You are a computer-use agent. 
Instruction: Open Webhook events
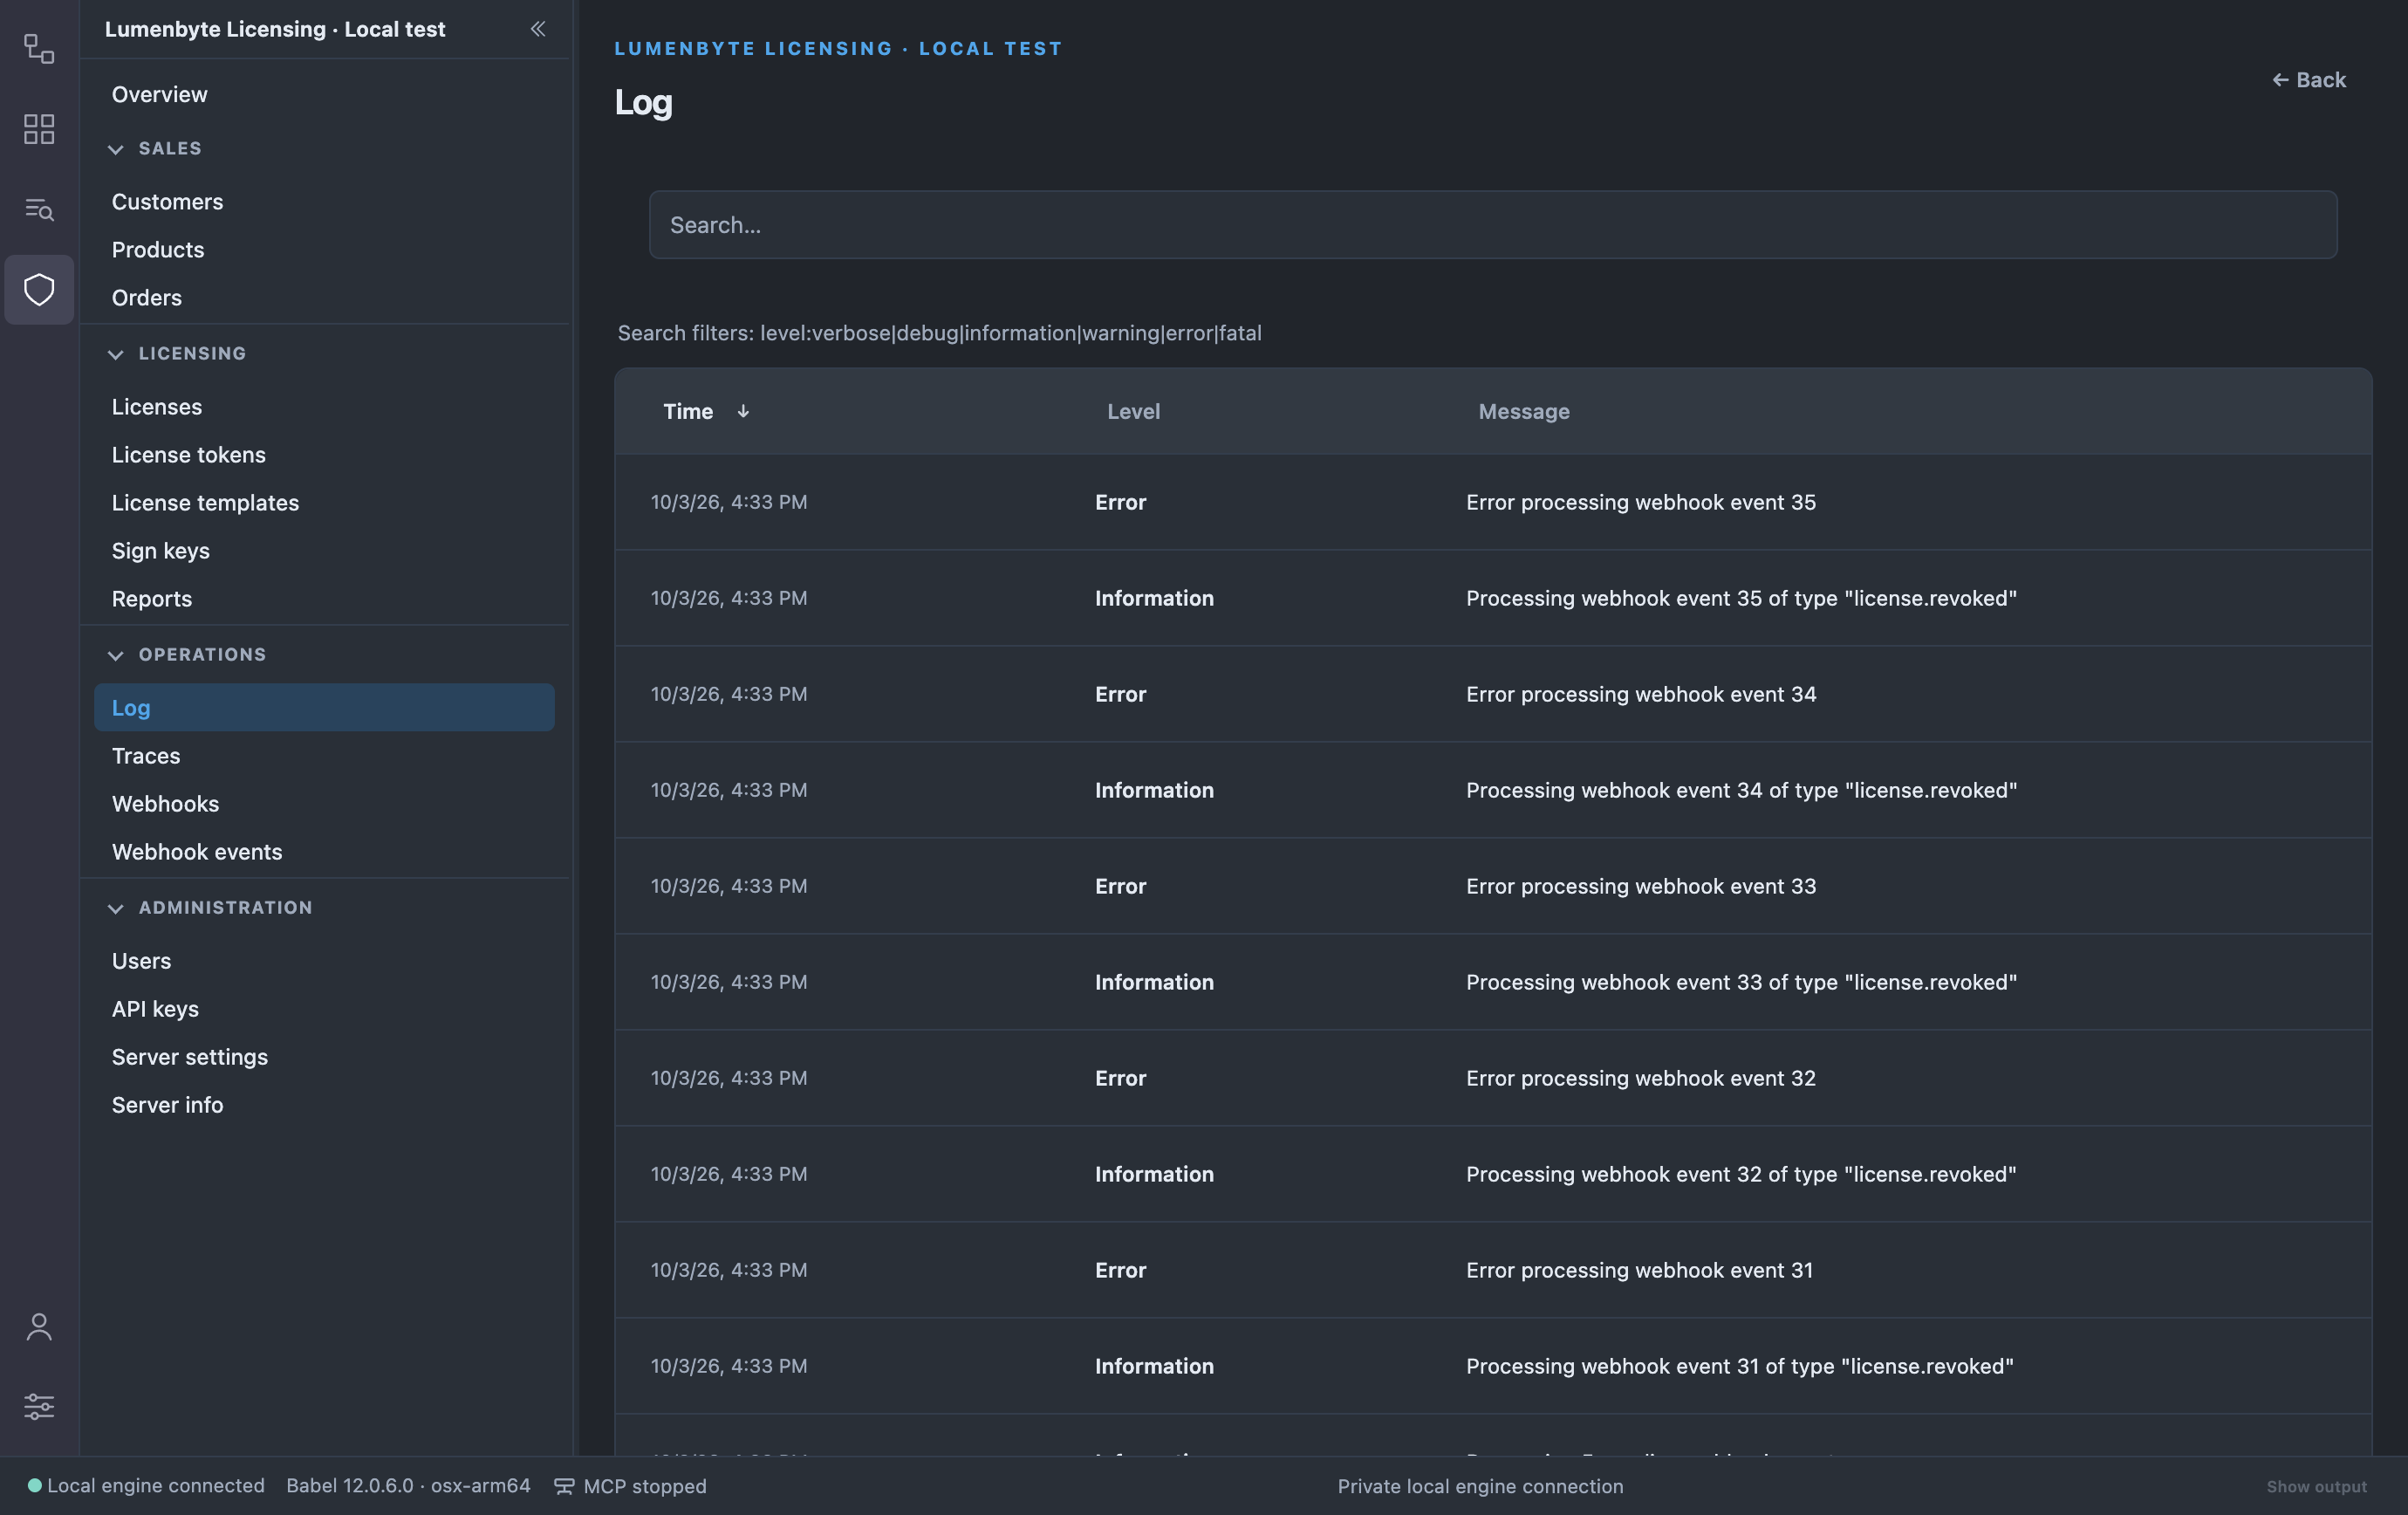click(x=324, y=852)
